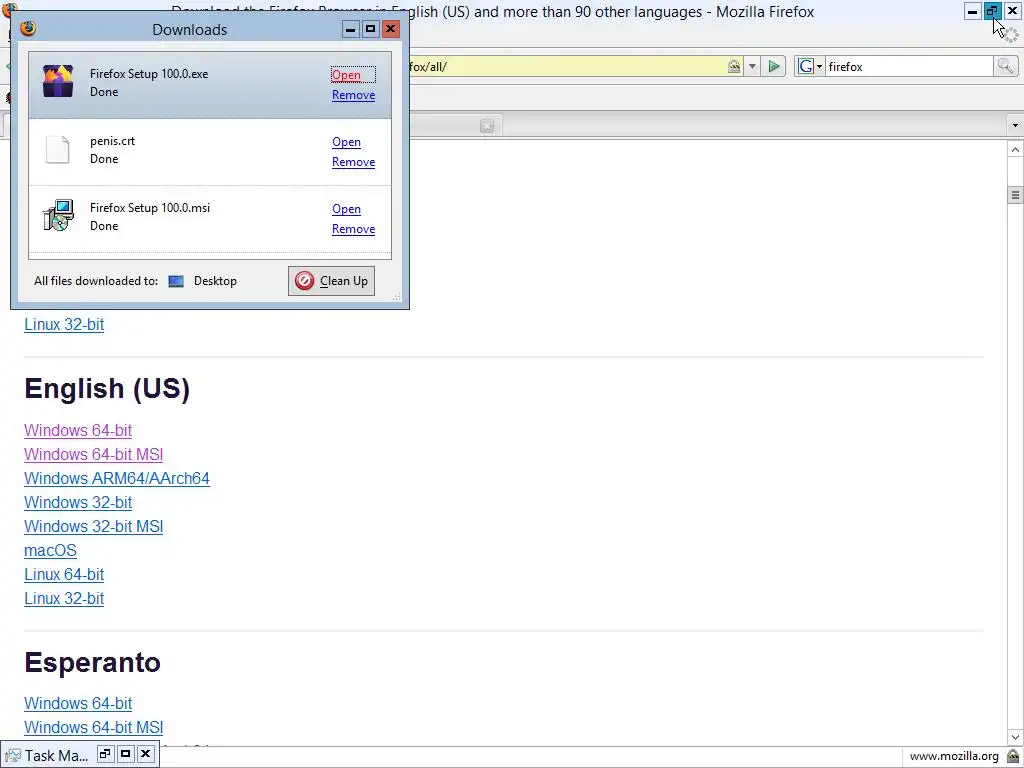Open the Desktop download folder link
1024x768 pixels.
(x=215, y=281)
